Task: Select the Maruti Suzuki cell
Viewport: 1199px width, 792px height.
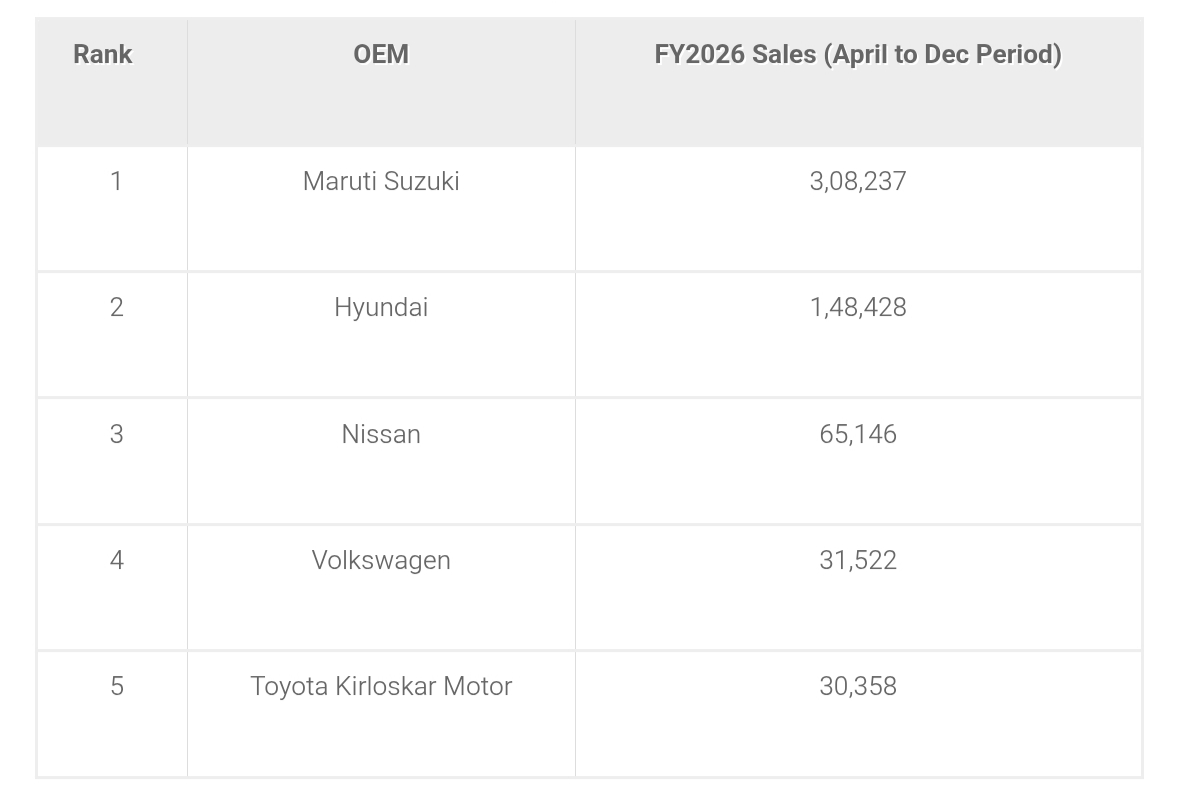Action: click(x=381, y=181)
